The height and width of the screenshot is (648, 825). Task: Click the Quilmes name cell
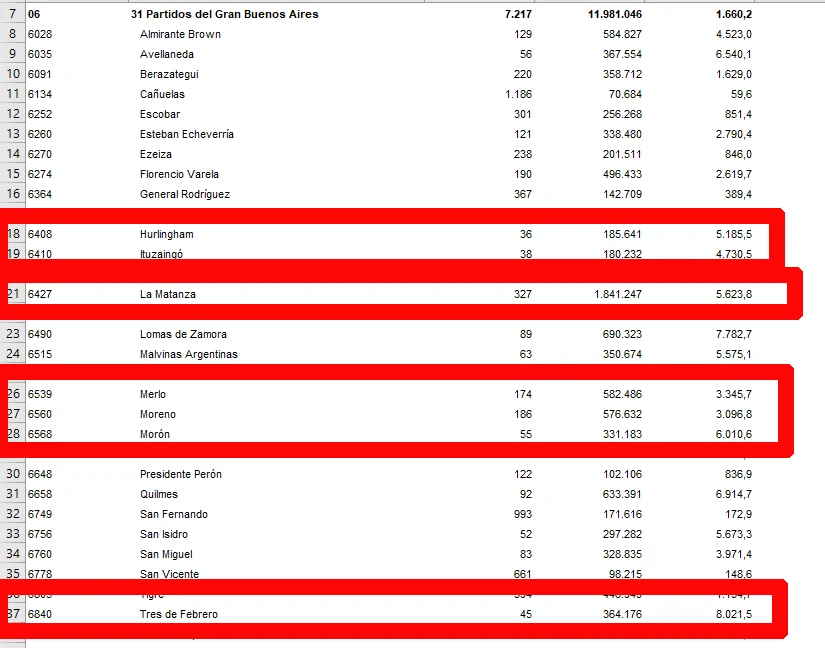pyautogui.click(x=159, y=494)
